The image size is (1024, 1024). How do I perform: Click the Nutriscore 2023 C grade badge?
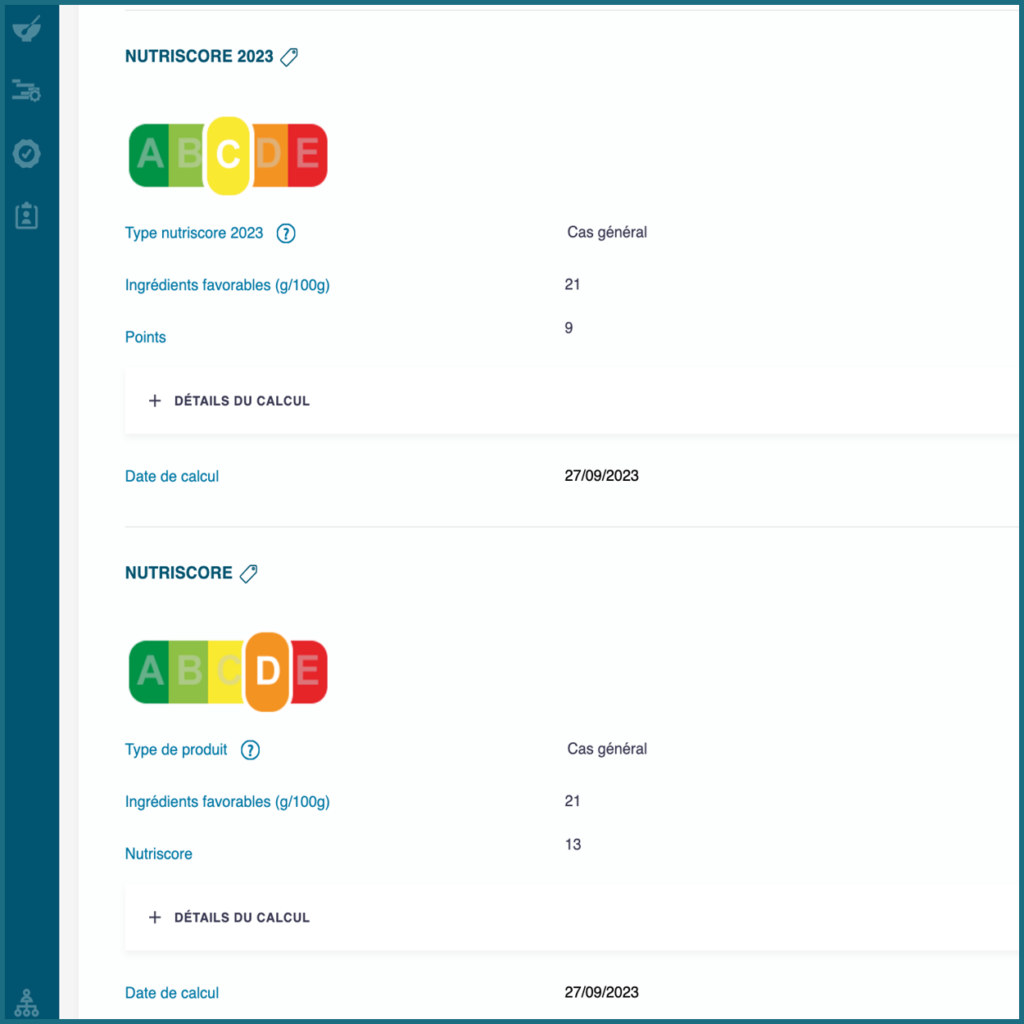pos(228,155)
